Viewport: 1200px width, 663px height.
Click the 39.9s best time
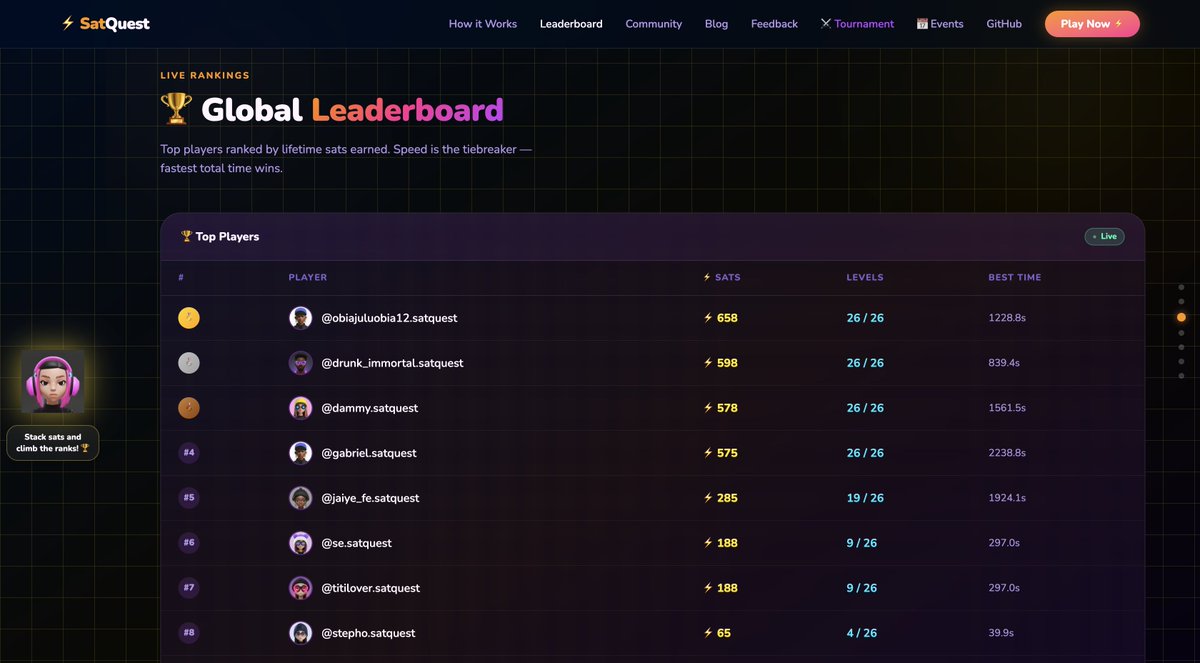pos(1001,633)
